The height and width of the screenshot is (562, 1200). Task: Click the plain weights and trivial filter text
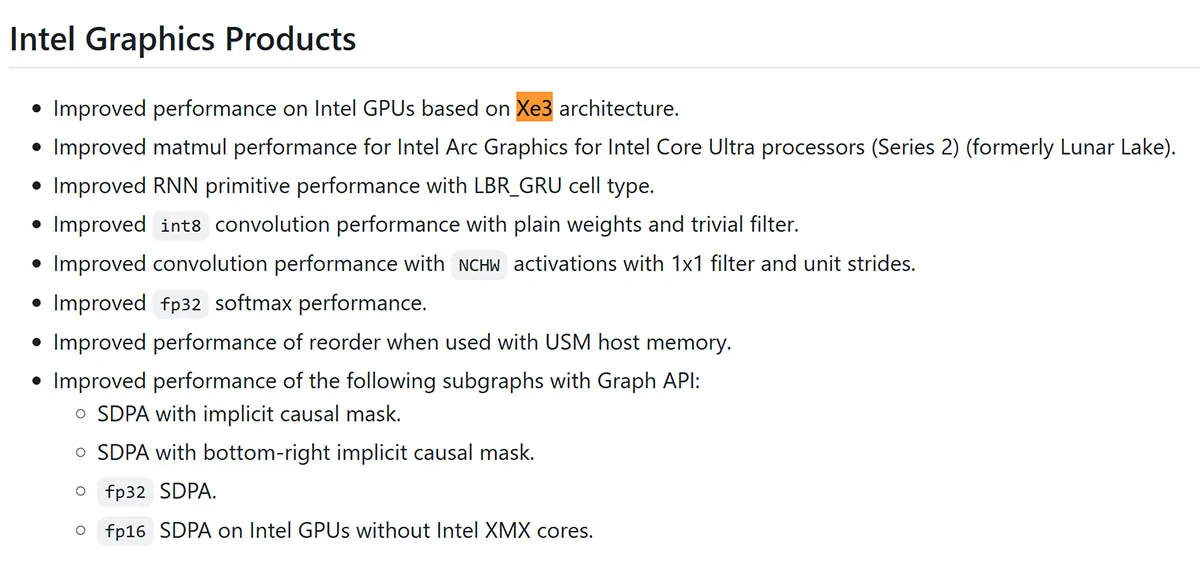pyautogui.click(x=656, y=225)
